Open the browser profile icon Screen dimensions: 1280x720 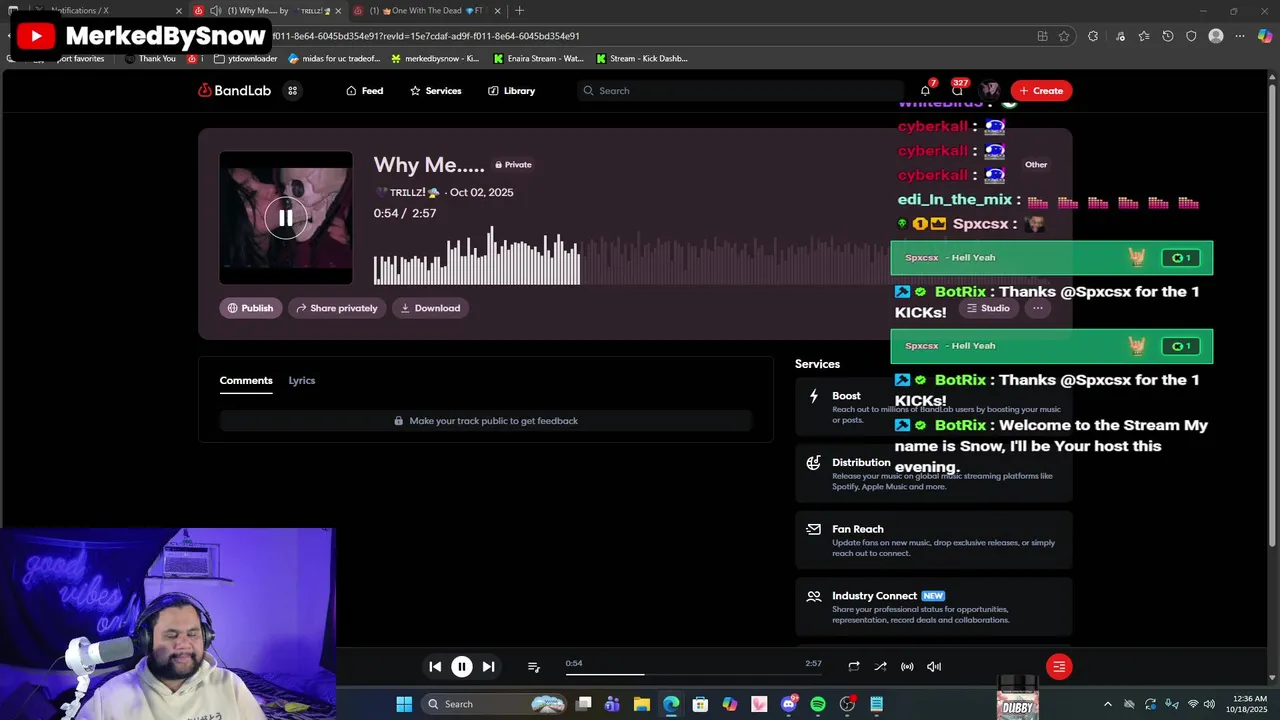point(1216,36)
